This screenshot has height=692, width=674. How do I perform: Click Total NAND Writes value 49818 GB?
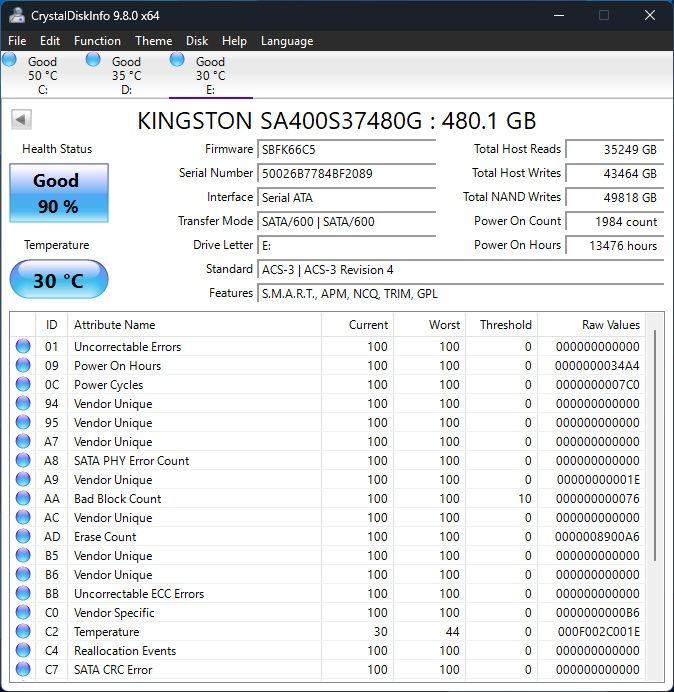coord(614,197)
